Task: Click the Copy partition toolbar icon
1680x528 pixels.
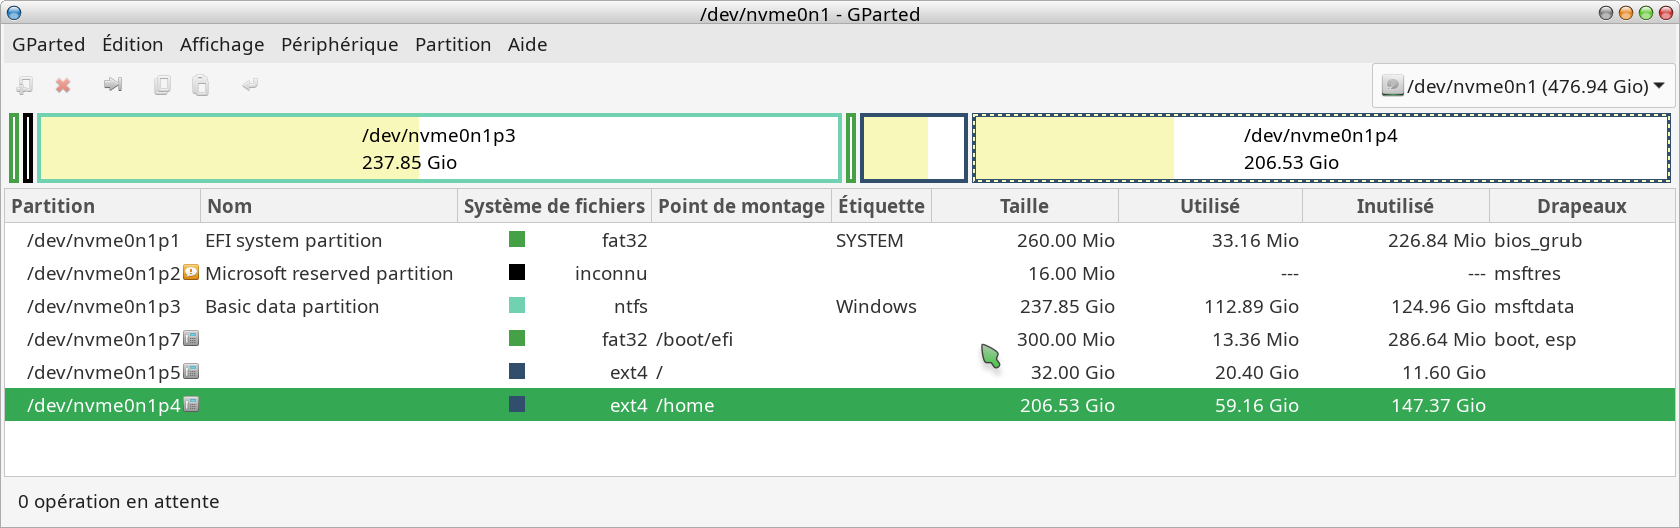Action: pos(162,86)
